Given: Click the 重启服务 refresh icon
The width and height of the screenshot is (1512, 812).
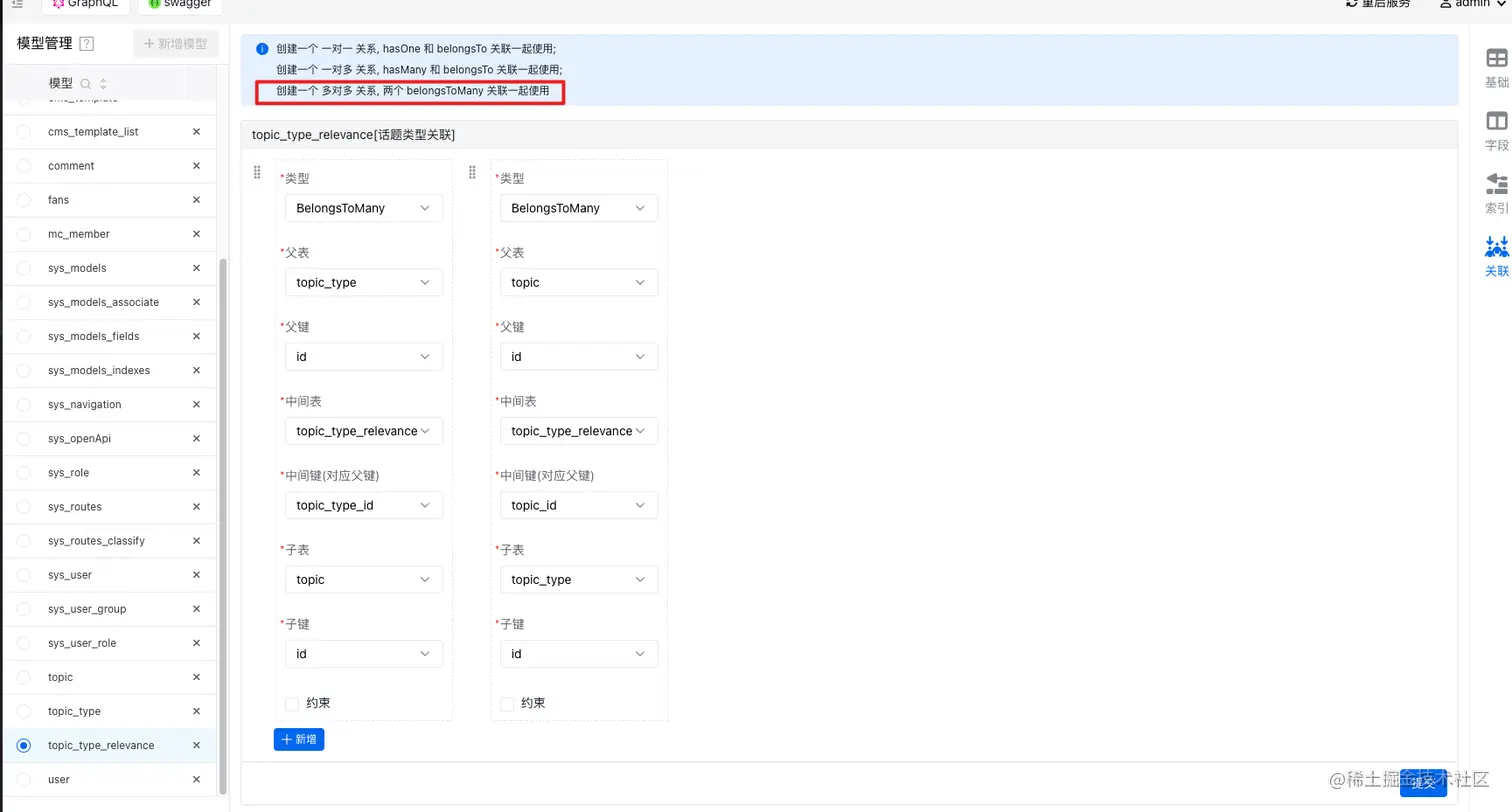Looking at the screenshot, I should click(1352, 4).
